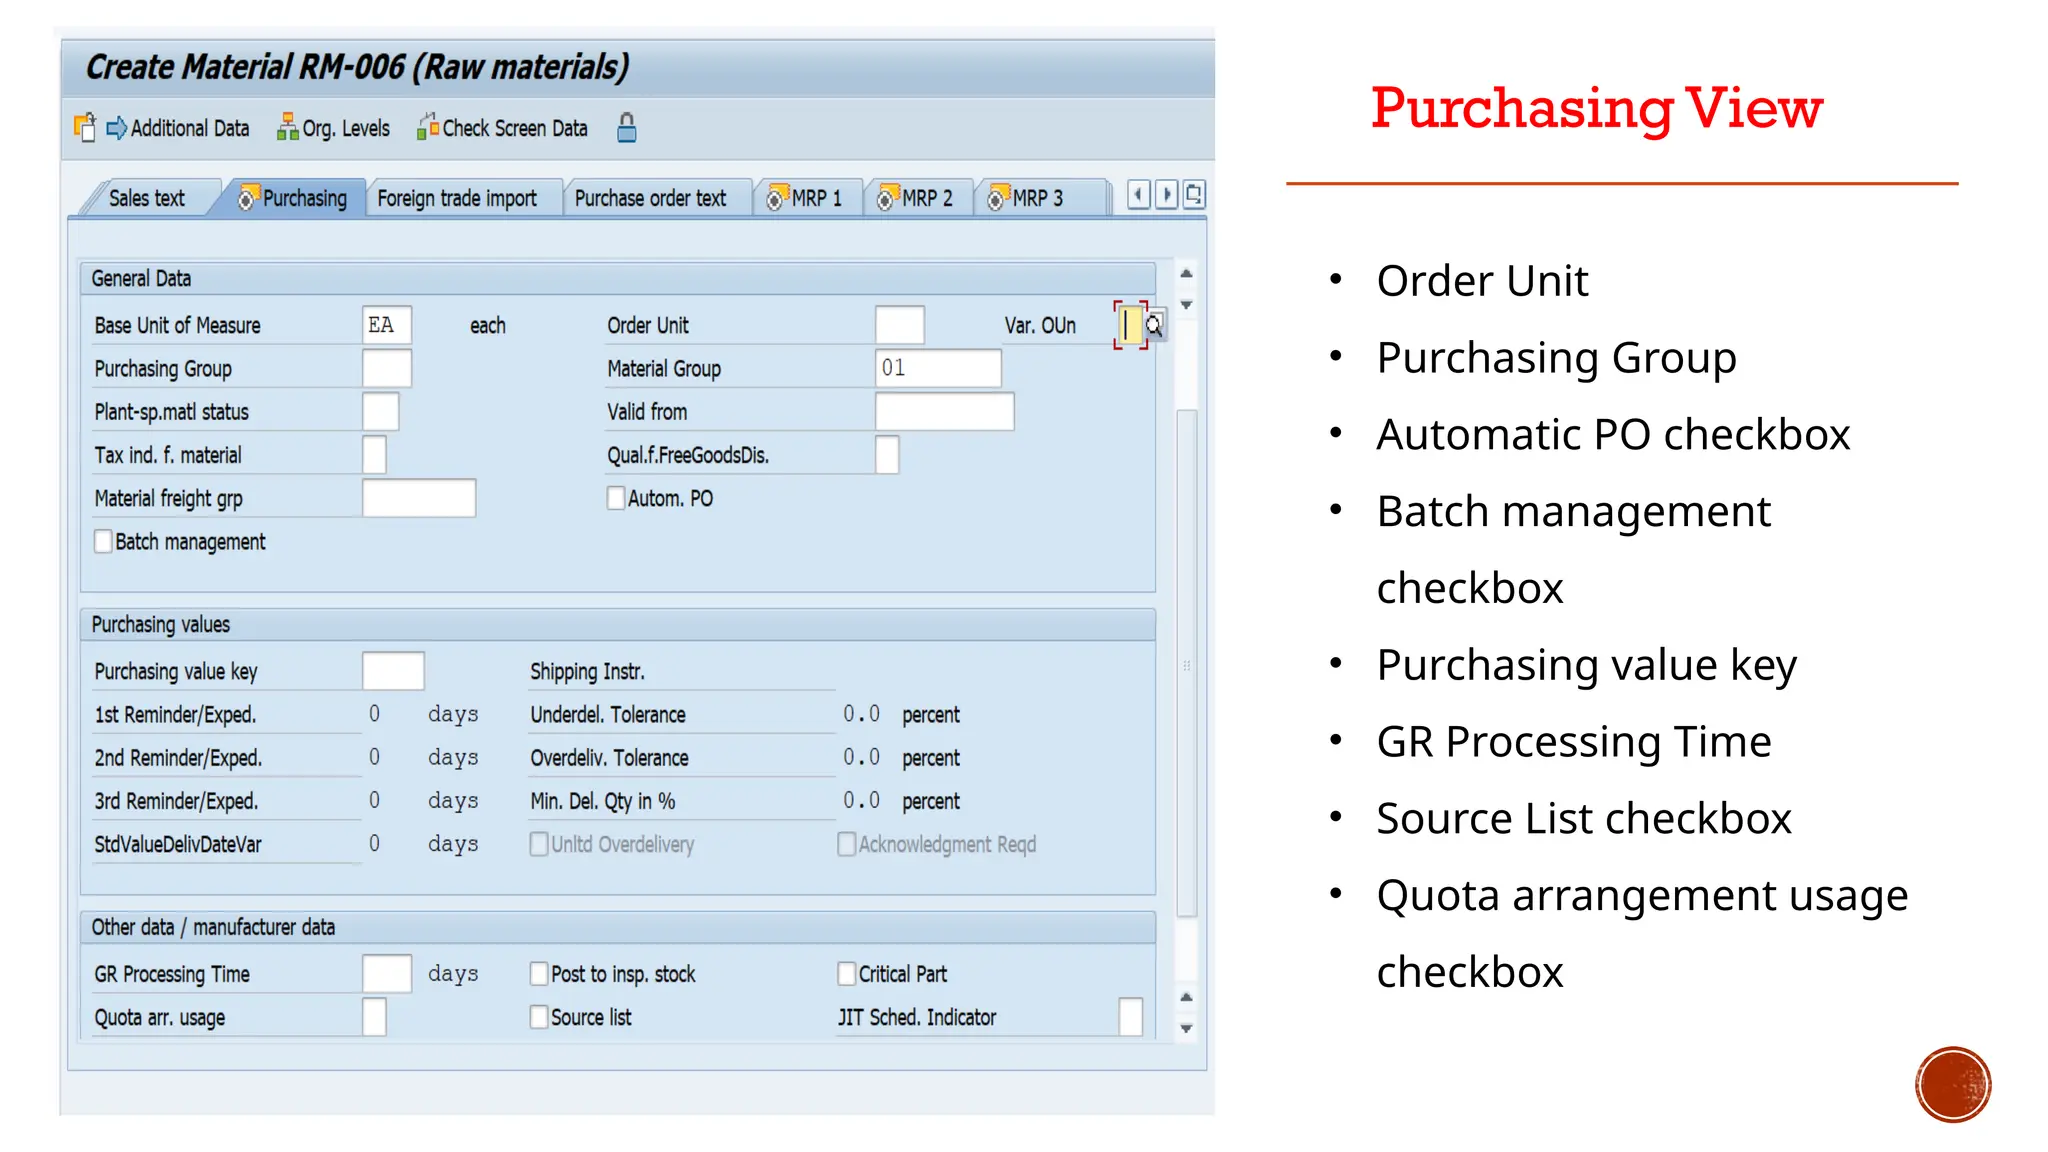This screenshot has height=1152, width=2048.
Task: Click the 3rd Reminder/Exped. value 0
Action: pyautogui.click(x=374, y=800)
